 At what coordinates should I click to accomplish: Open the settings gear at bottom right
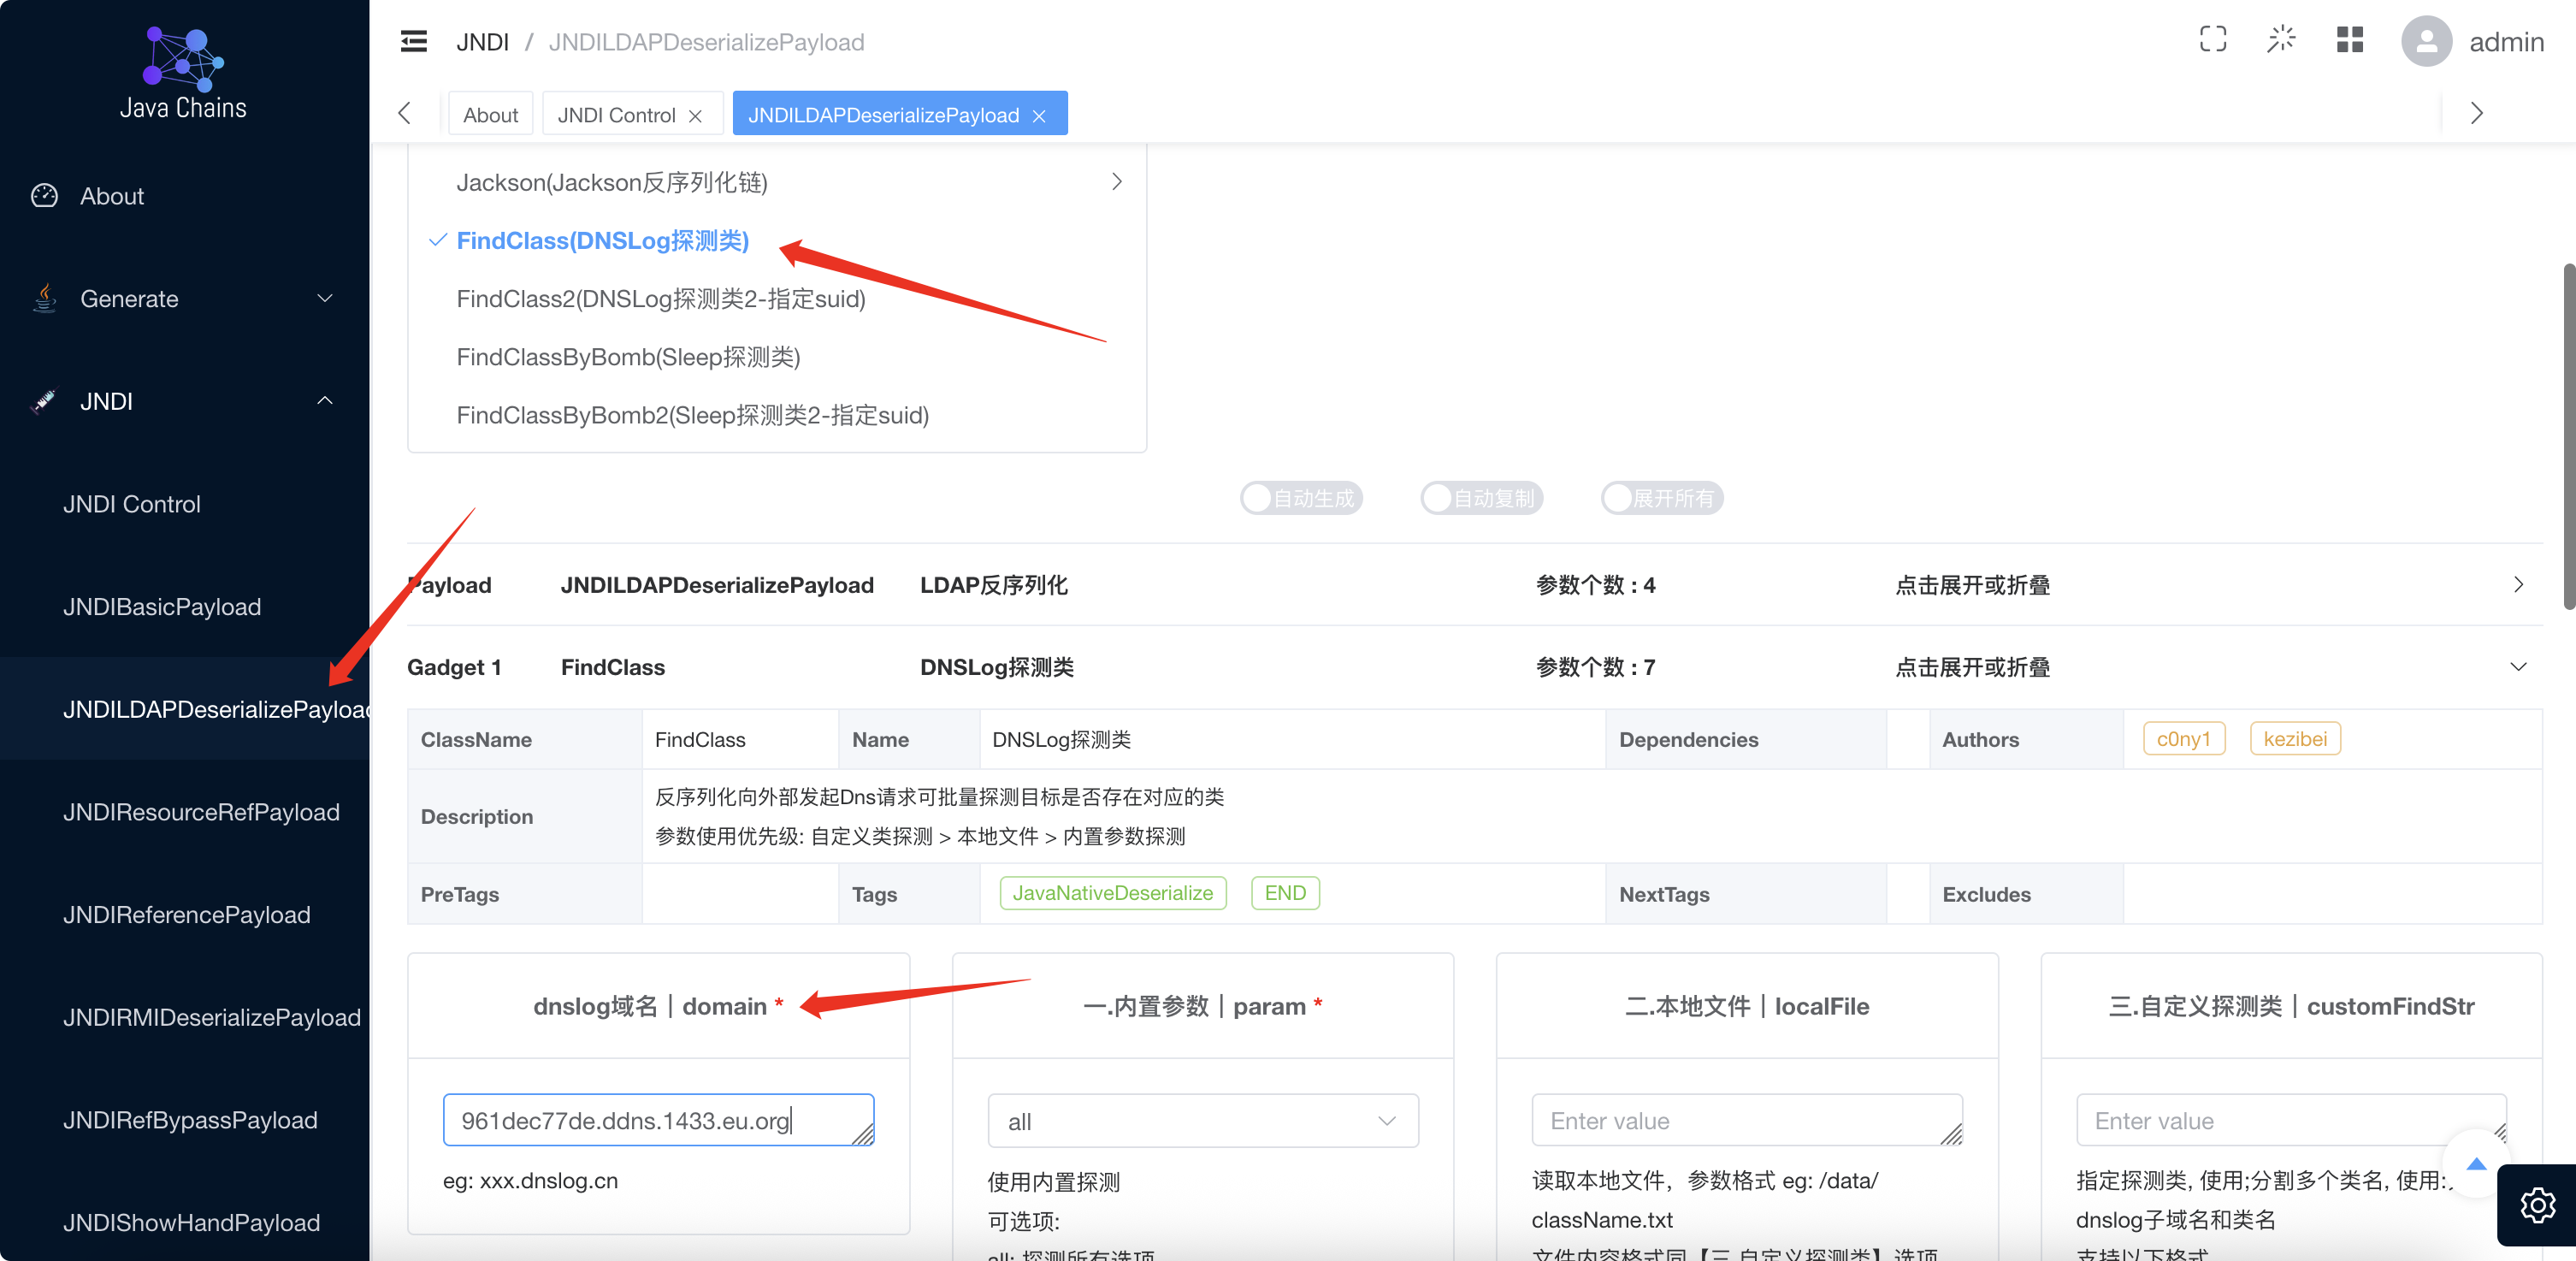pos(2537,1205)
